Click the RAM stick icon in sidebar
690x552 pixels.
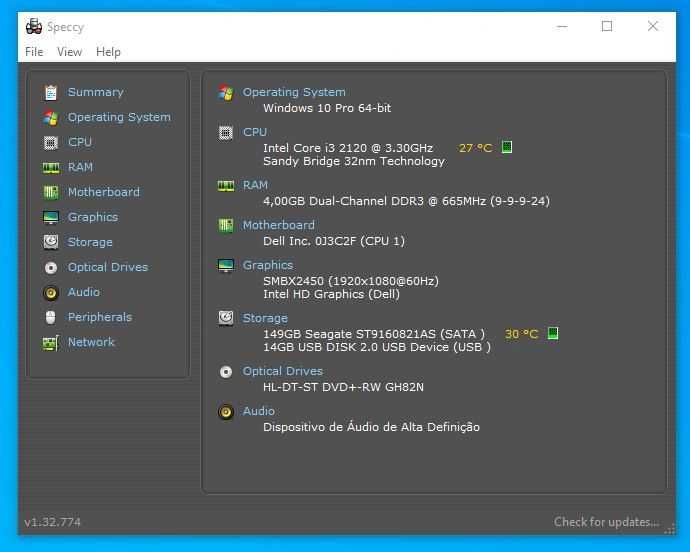51,168
